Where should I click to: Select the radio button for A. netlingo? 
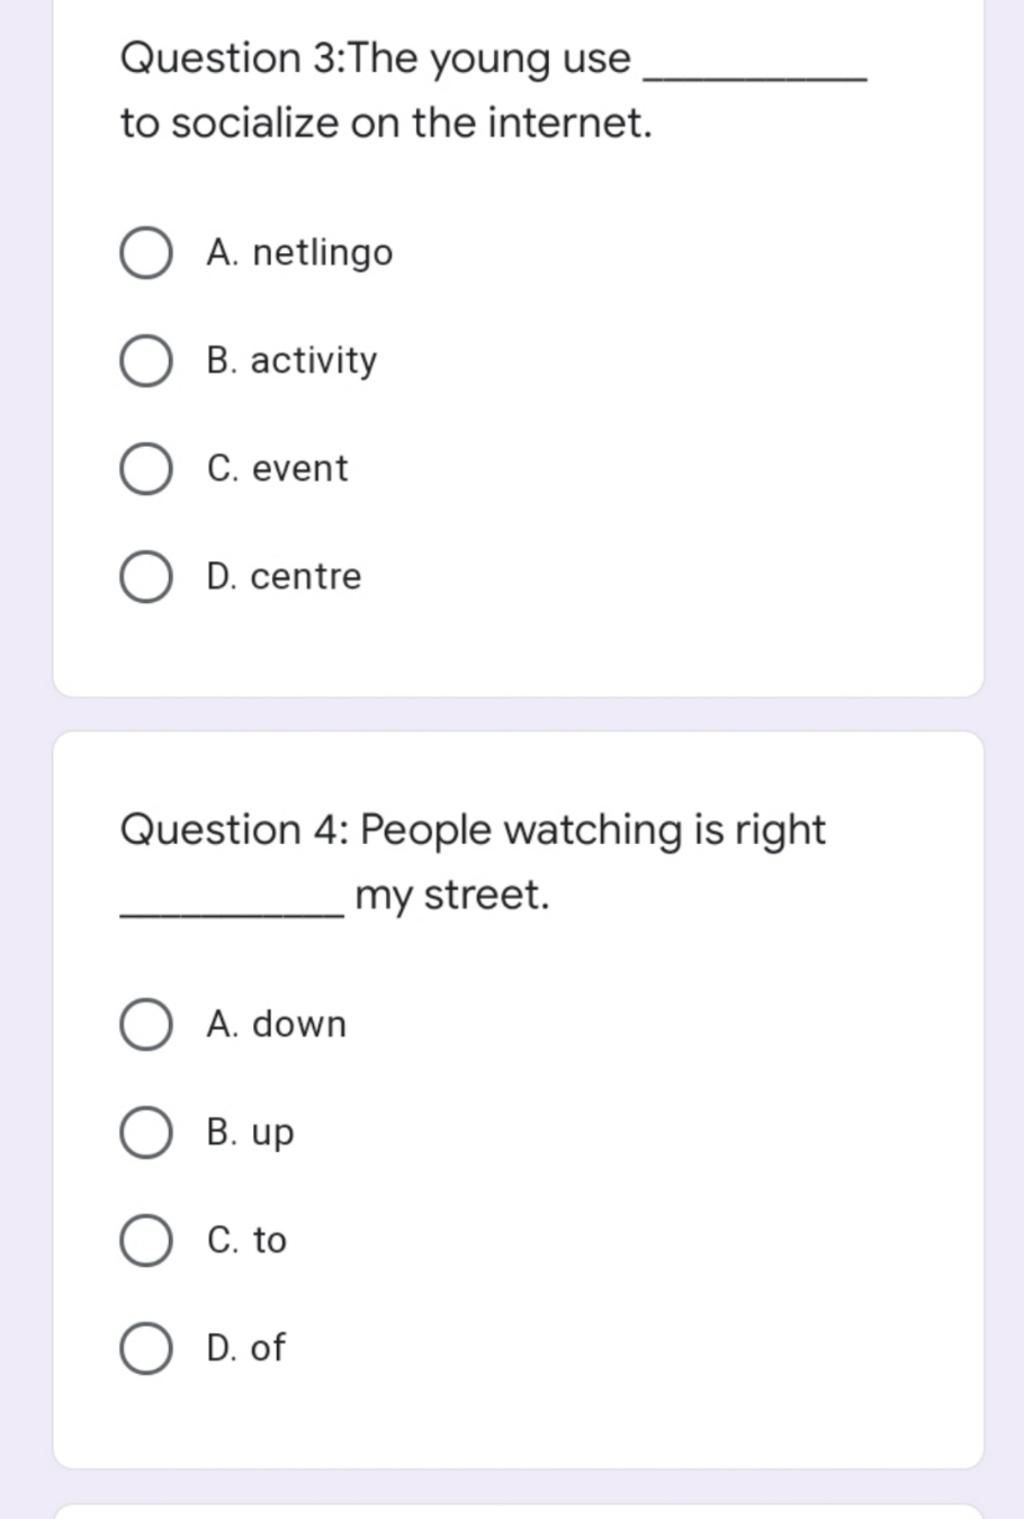[146, 253]
